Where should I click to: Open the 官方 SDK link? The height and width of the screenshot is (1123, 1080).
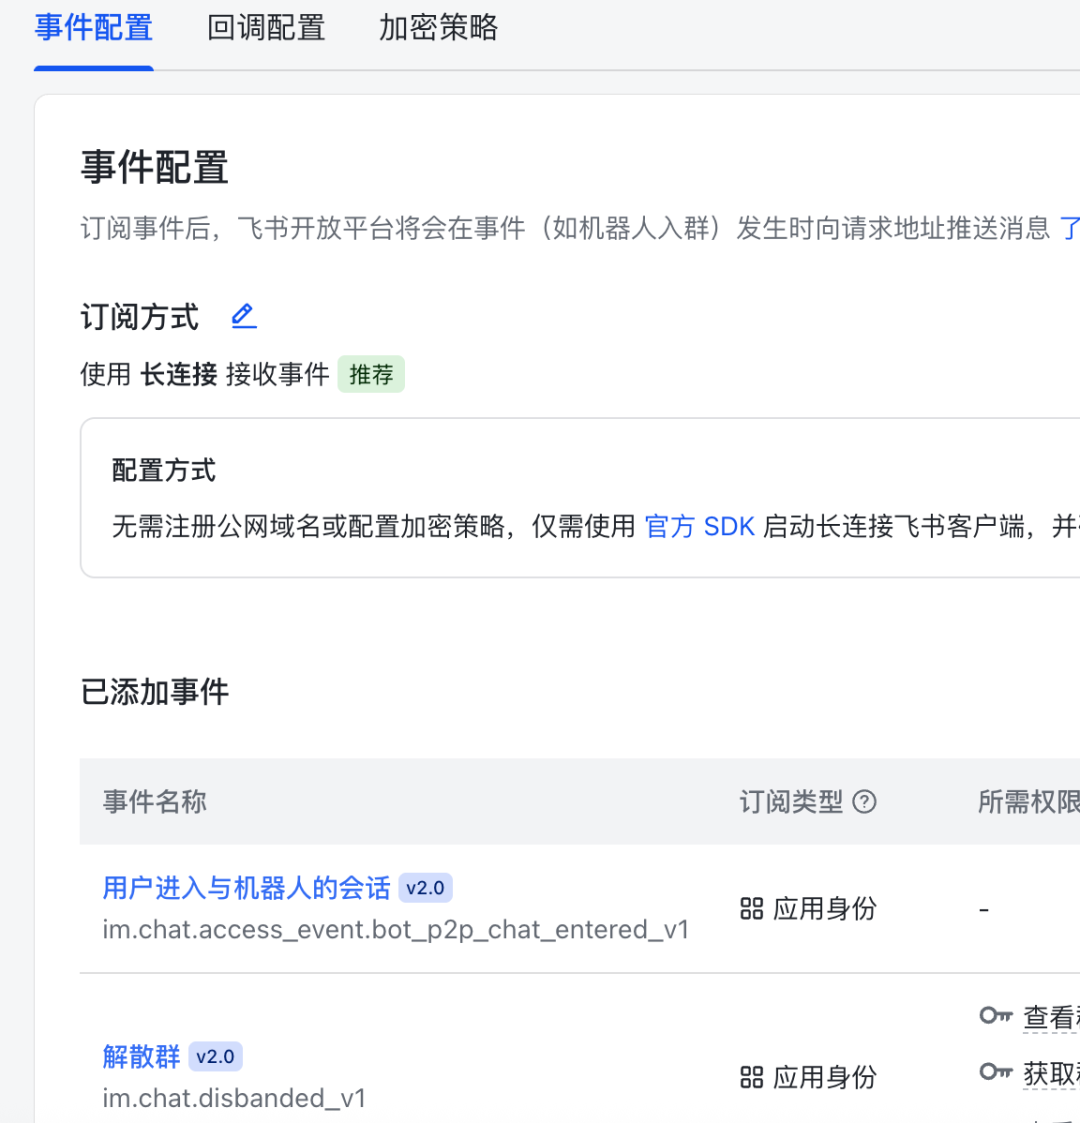click(x=699, y=526)
